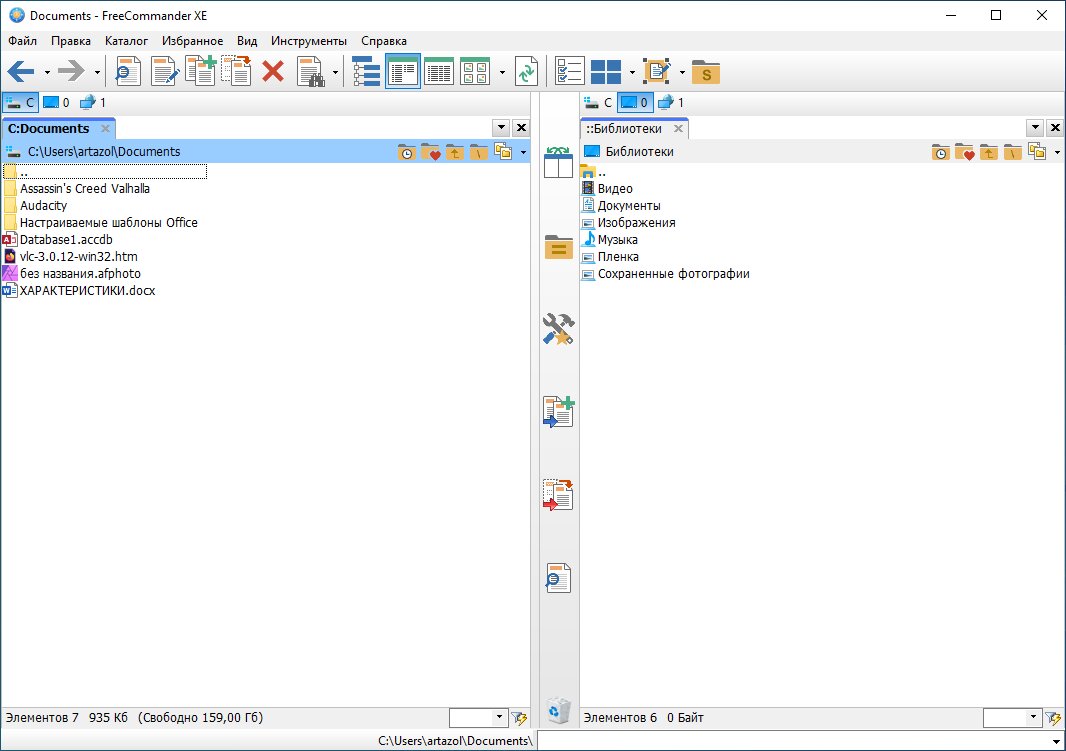
Task: Click the Move icon in the top toolbar
Action: tap(237, 71)
